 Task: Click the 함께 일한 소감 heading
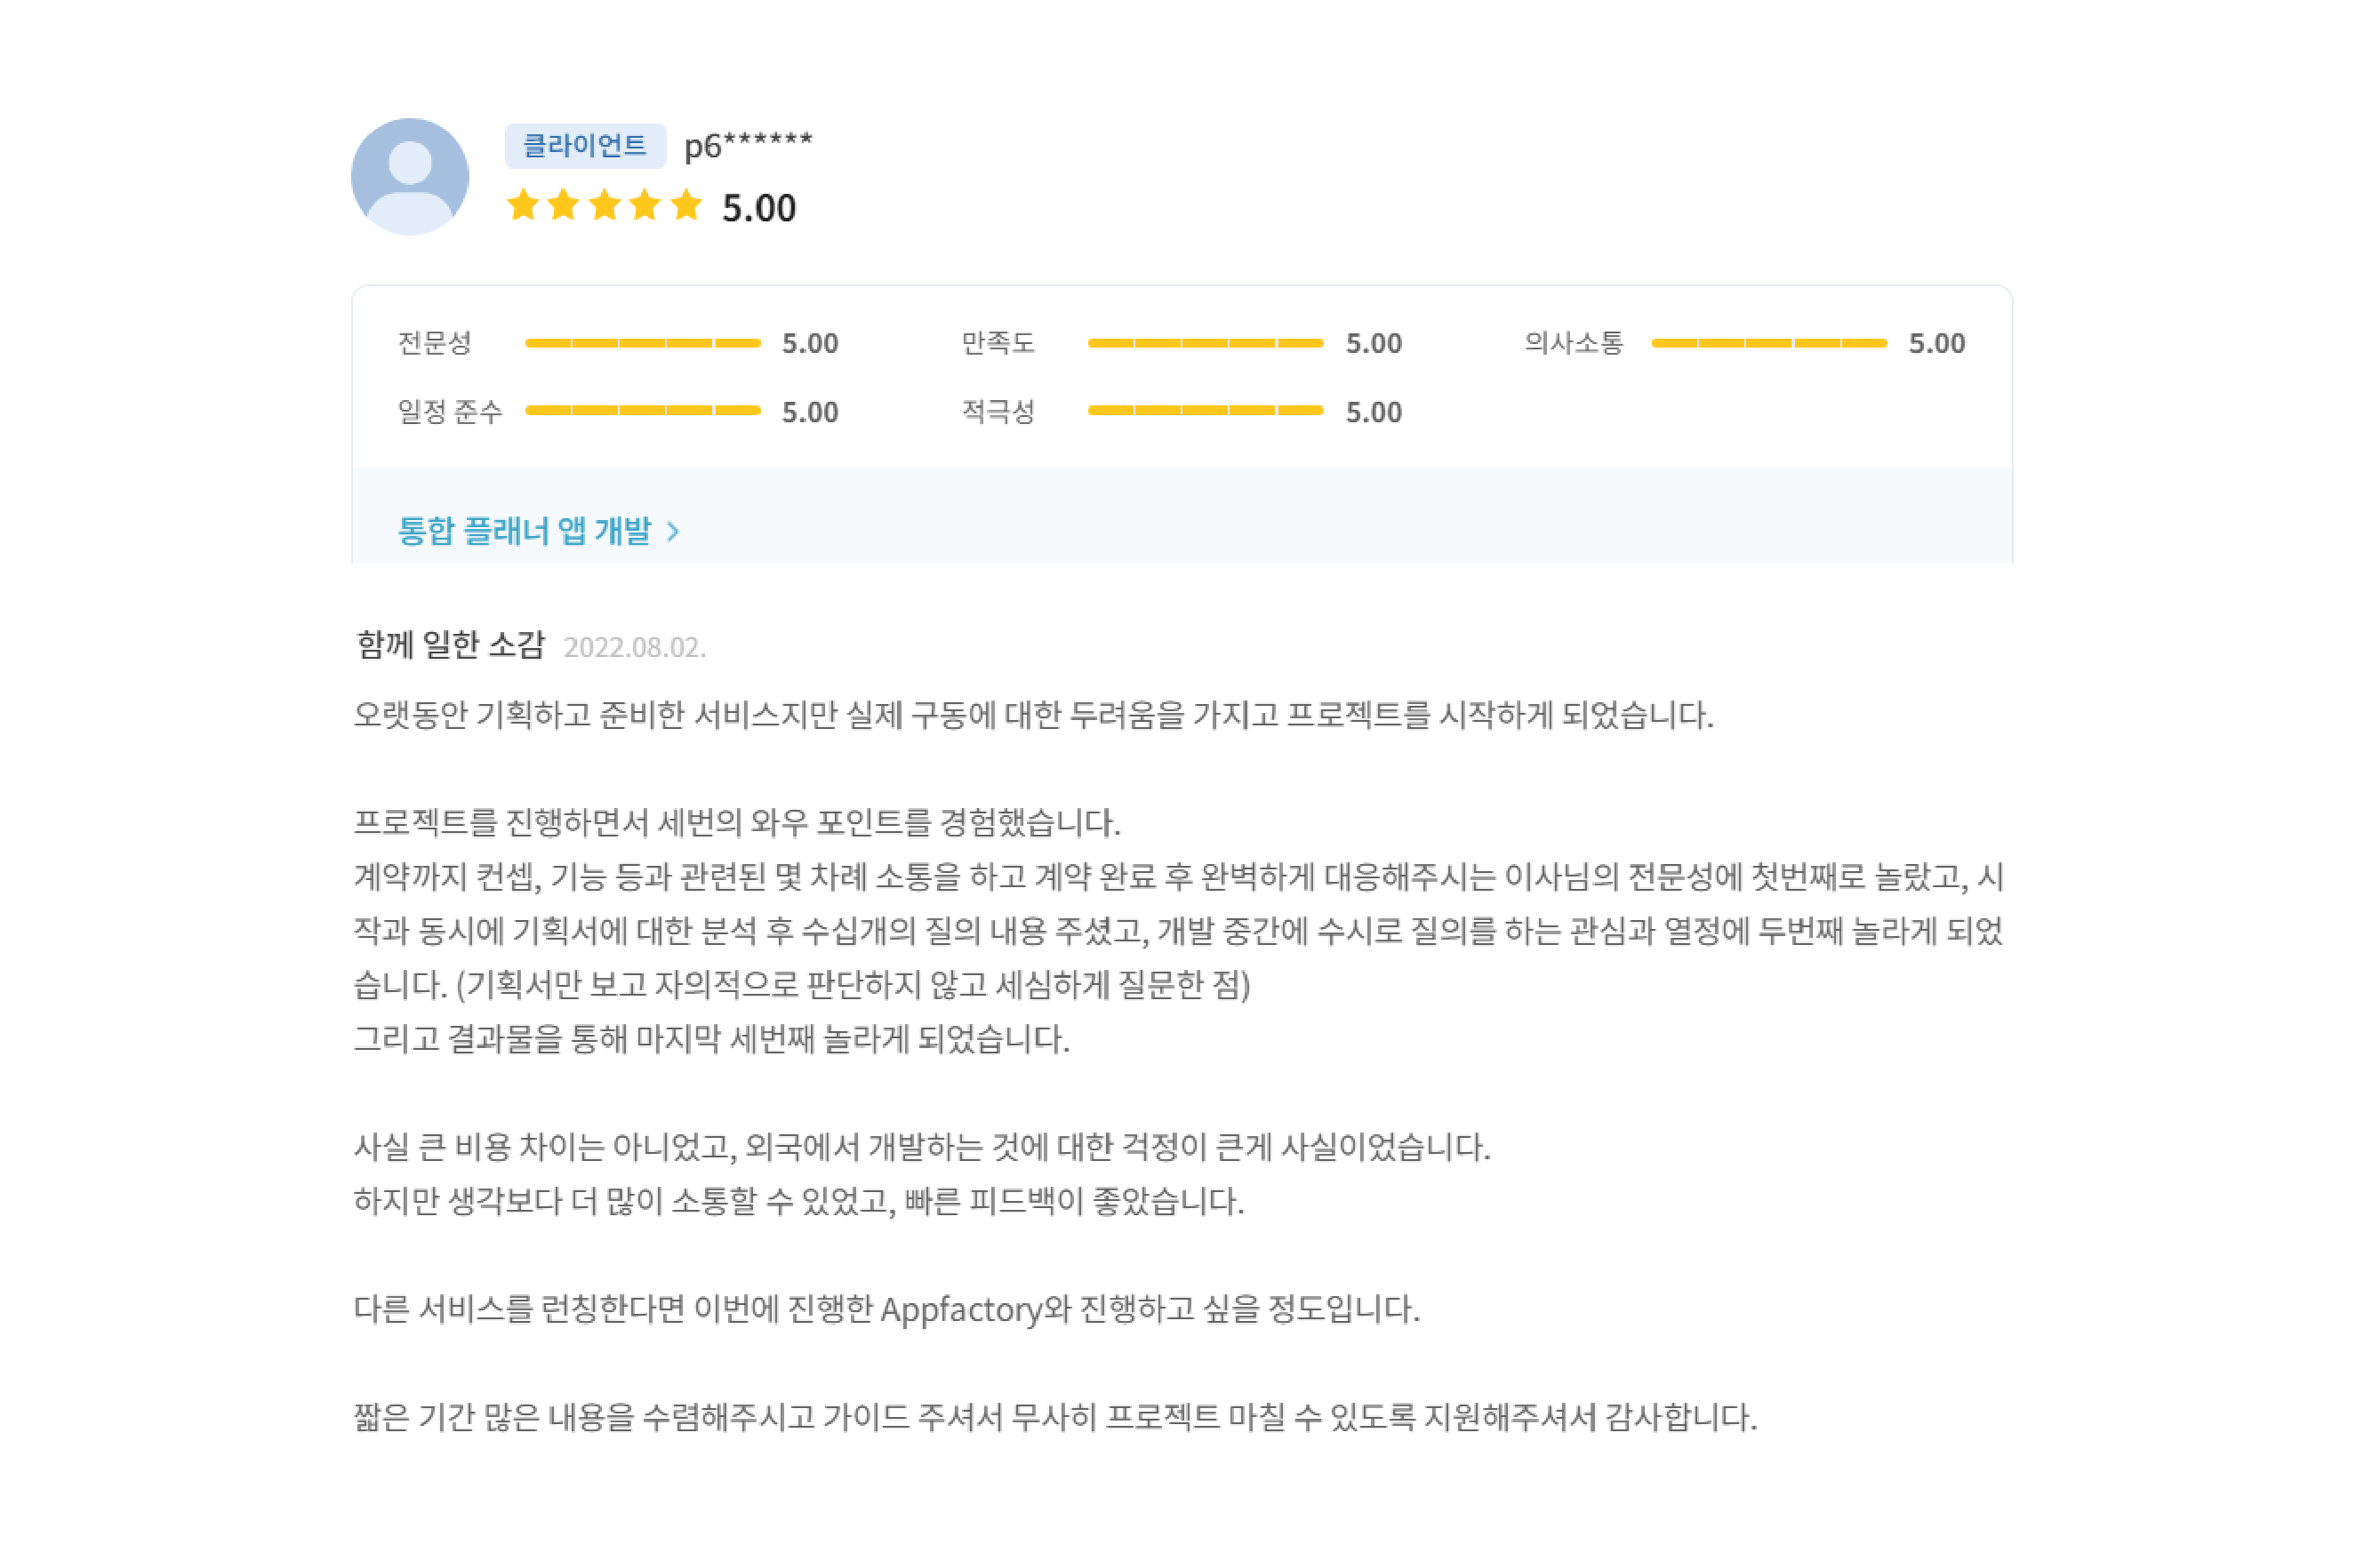(x=451, y=644)
